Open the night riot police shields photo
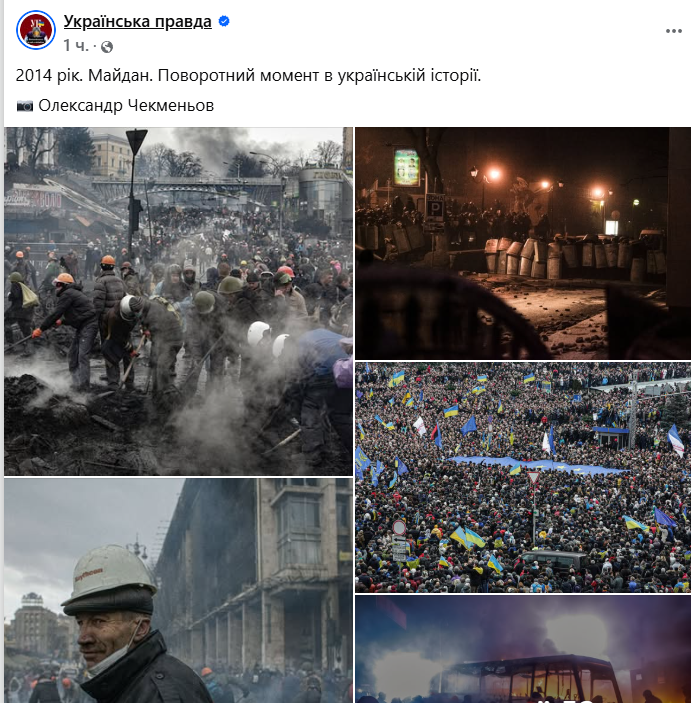The height and width of the screenshot is (703, 691). click(523, 243)
